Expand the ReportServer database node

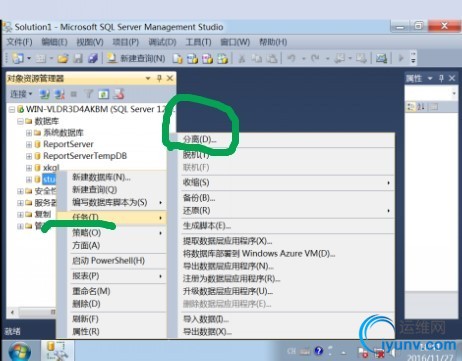(x=29, y=145)
